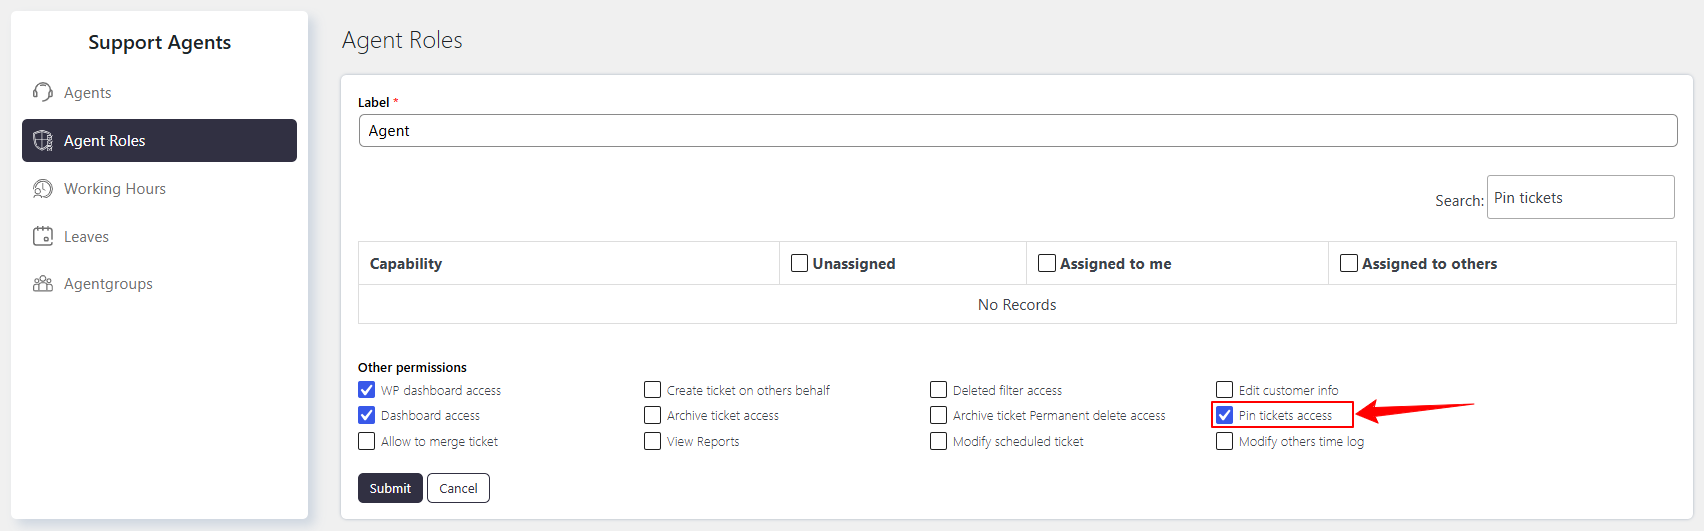Click the Agentgroups people icon
Image resolution: width=1704 pixels, height=531 pixels.
click(43, 284)
